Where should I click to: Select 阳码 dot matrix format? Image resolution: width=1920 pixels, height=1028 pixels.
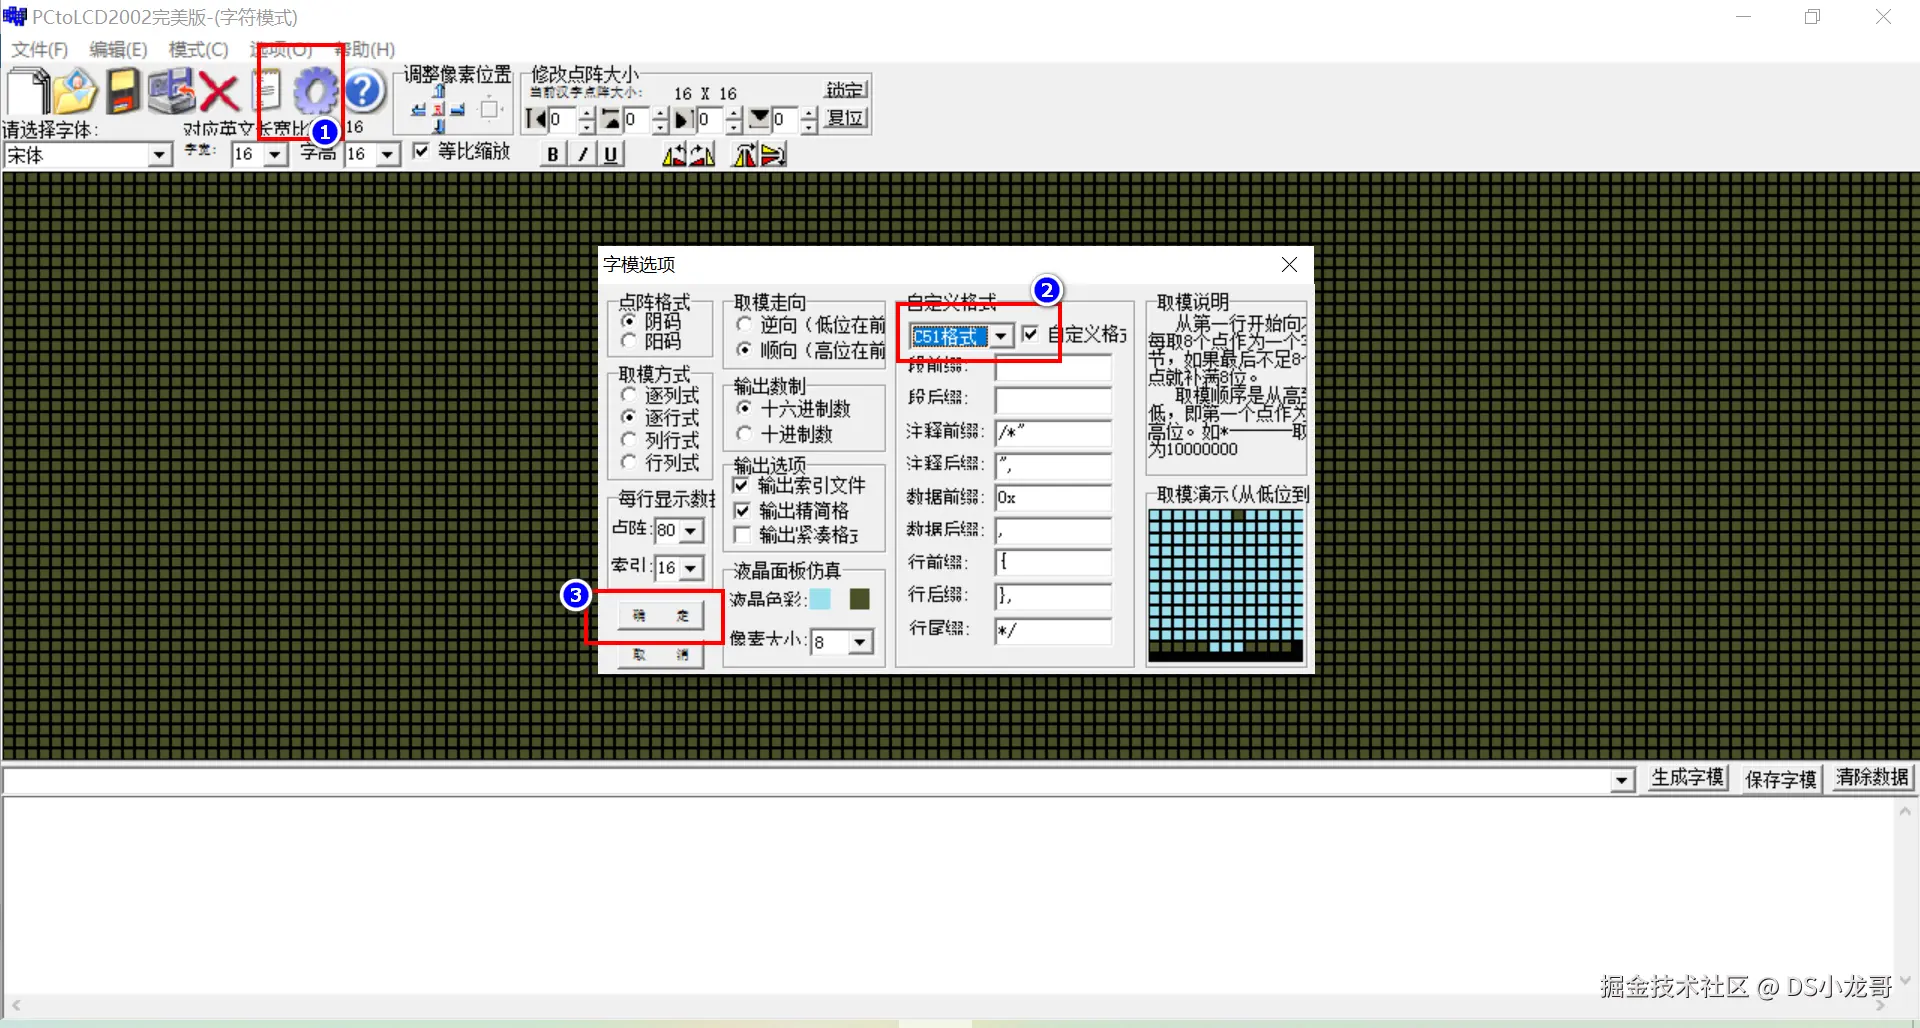click(628, 340)
